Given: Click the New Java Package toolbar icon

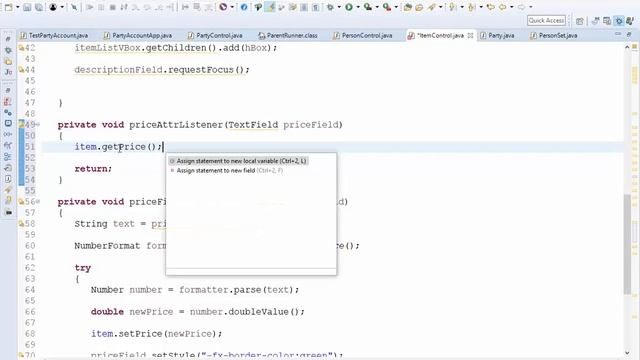Looking at the screenshot, I should point(407,7).
